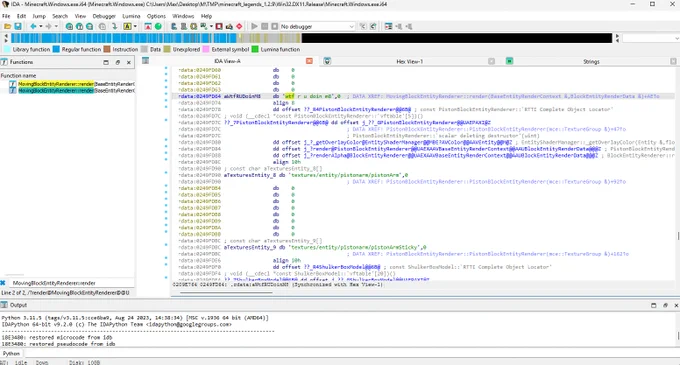Viewport: 680px width, 365px height.
Task: Open the back-arrow history dropdown
Action: pyautogui.click(x=41, y=26)
